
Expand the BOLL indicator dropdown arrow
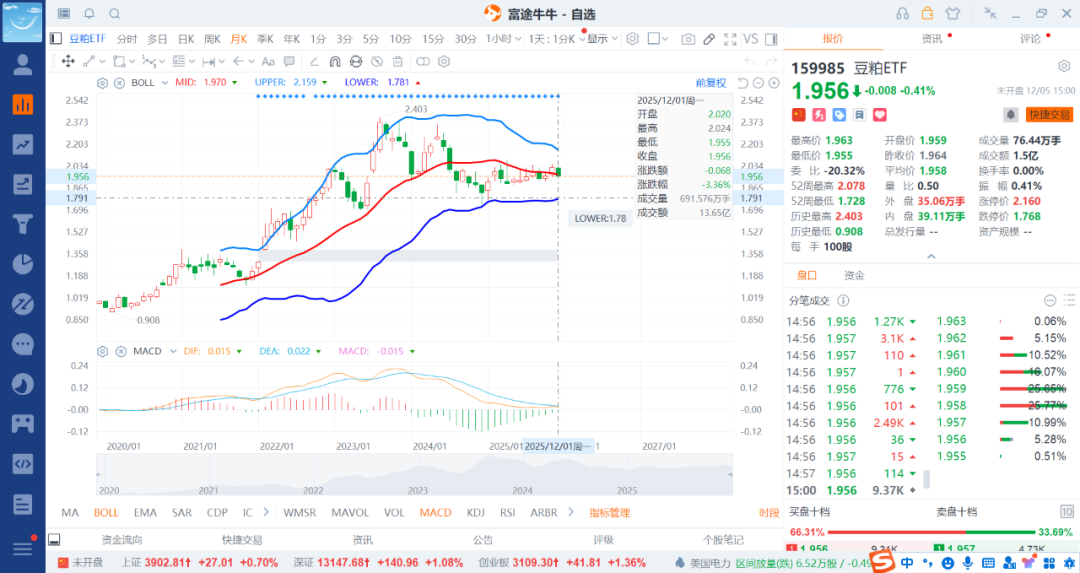pyautogui.click(x=164, y=82)
